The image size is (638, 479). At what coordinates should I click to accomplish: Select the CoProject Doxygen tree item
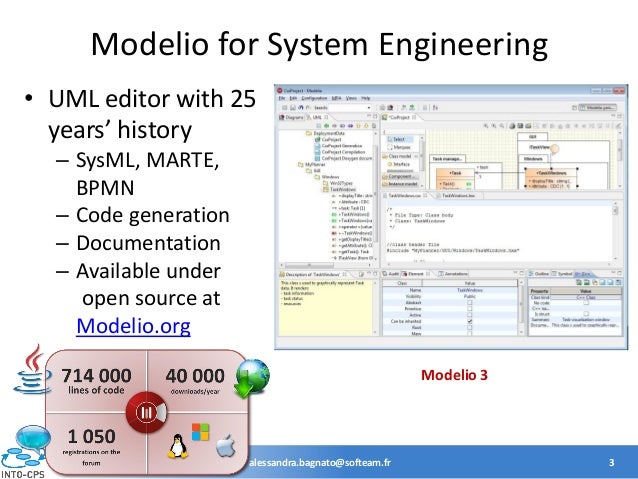tap(343, 158)
